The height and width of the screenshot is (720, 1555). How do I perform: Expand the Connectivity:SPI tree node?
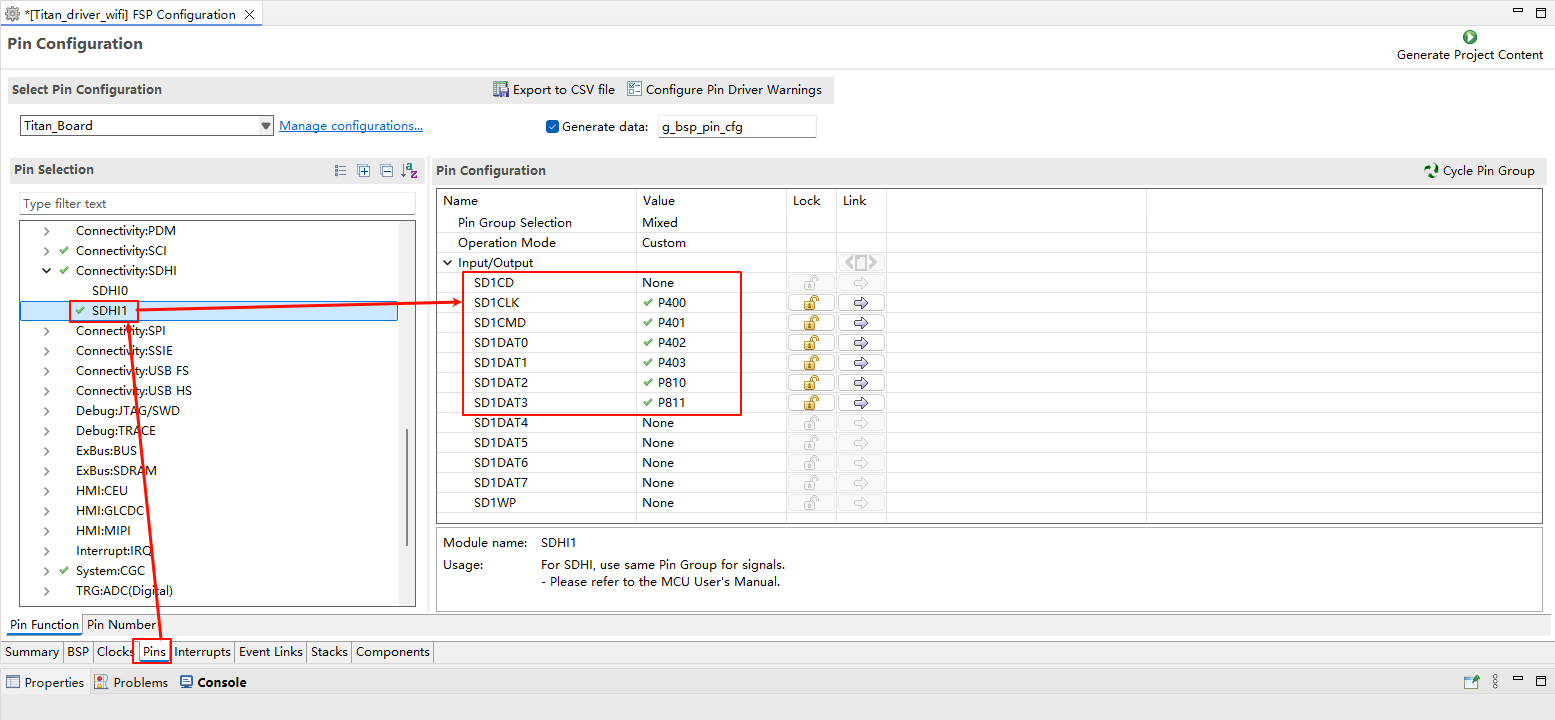46,331
